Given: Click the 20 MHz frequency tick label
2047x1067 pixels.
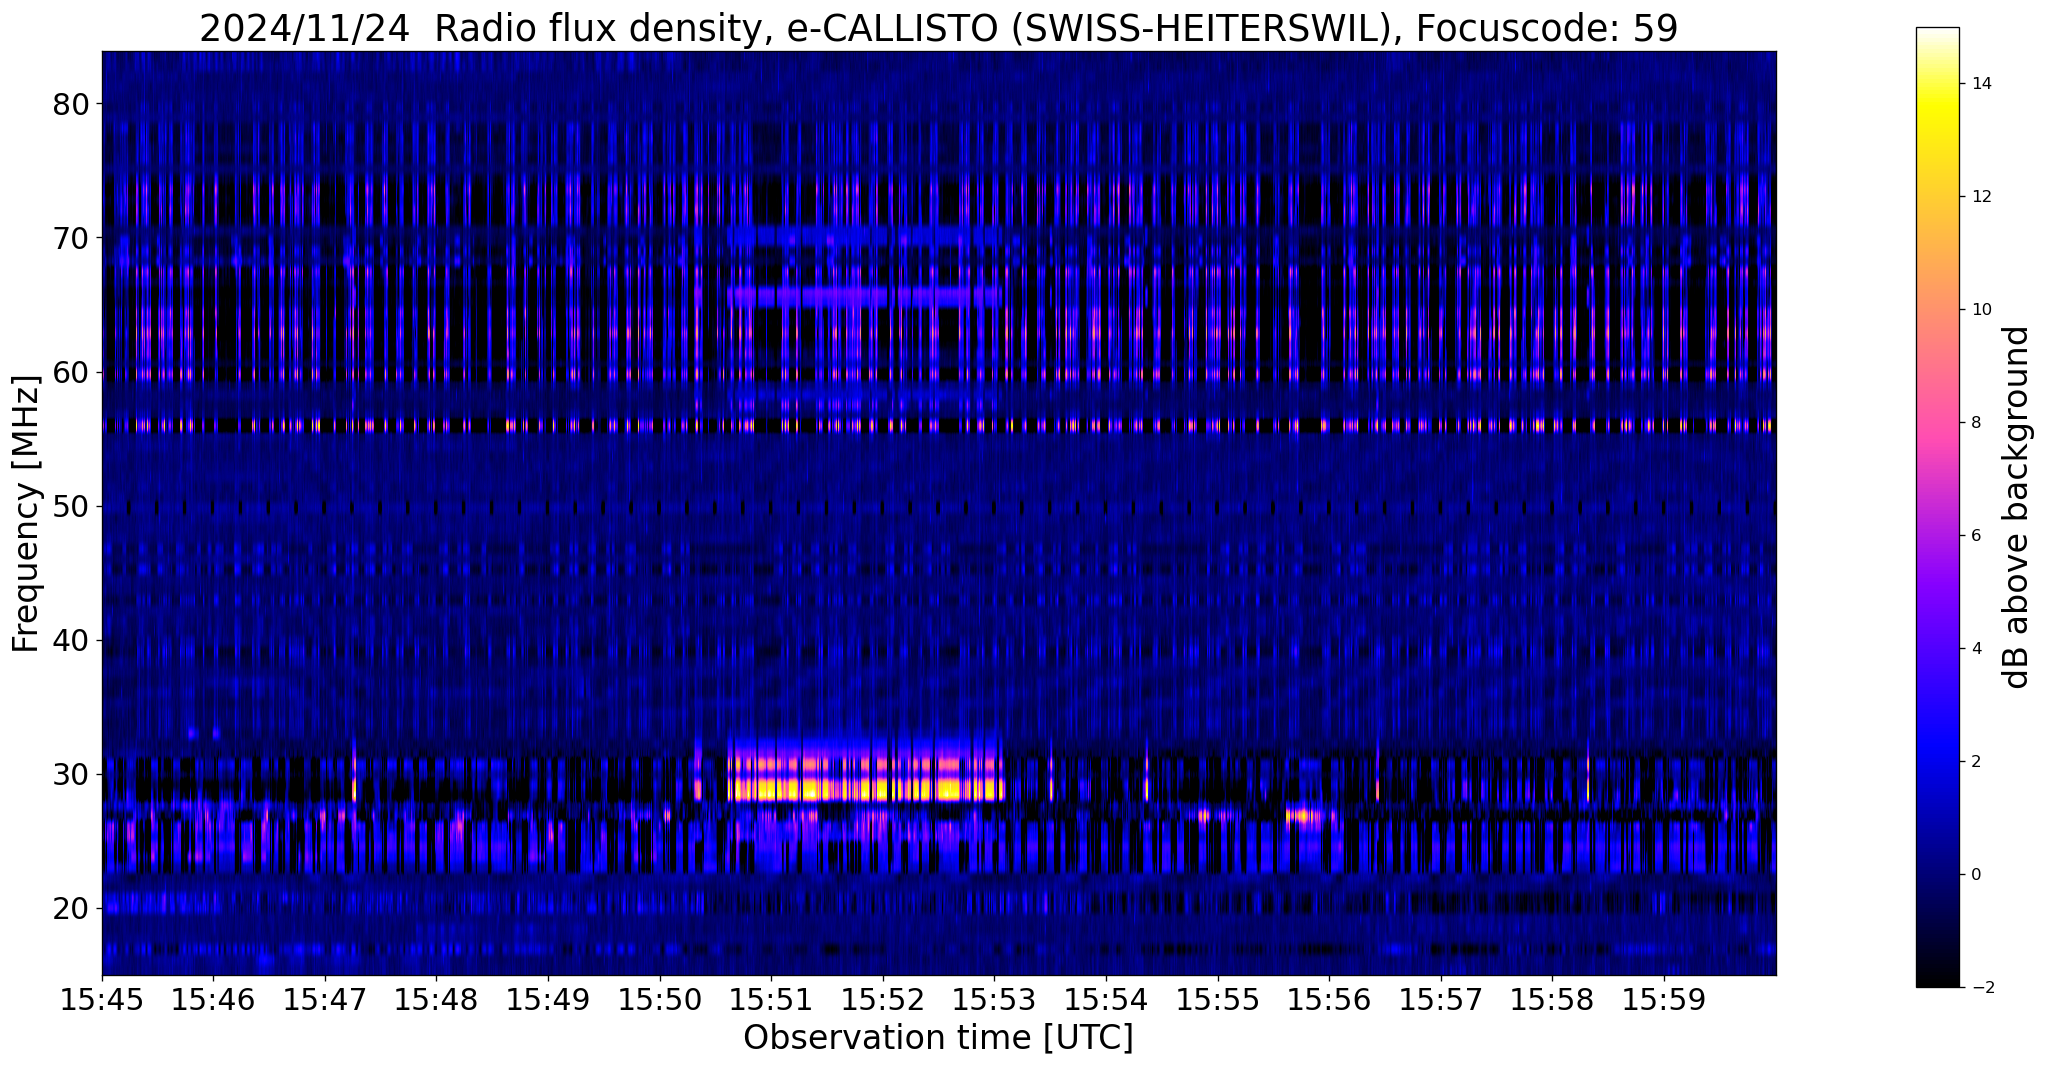Looking at the screenshot, I should point(72,908).
